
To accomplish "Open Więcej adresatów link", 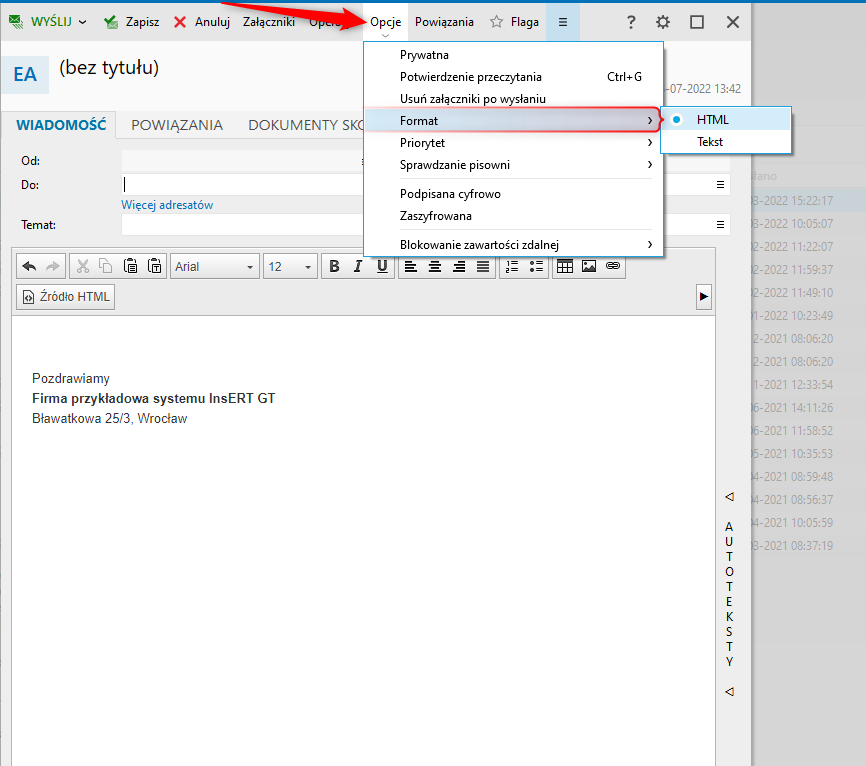I will click(167, 205).
